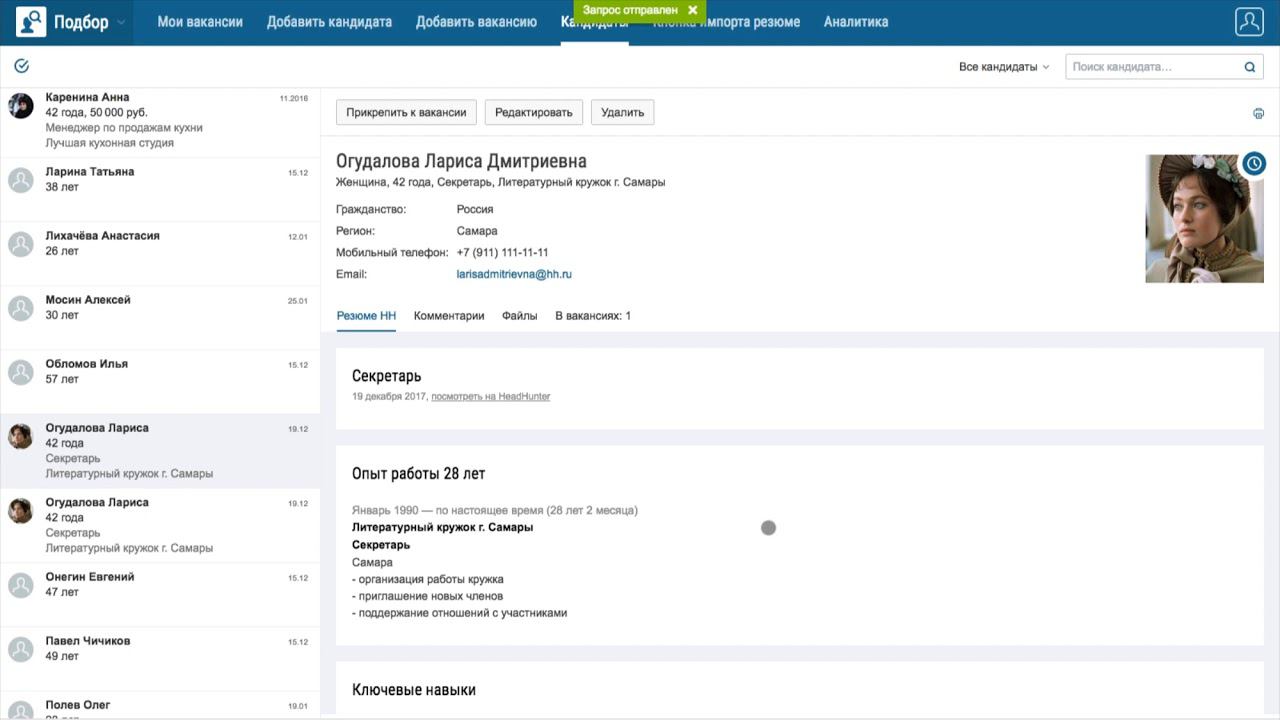Viewport: 1280px width, 720px height.
Task: Click Удалить button
Action: (623, 112)
